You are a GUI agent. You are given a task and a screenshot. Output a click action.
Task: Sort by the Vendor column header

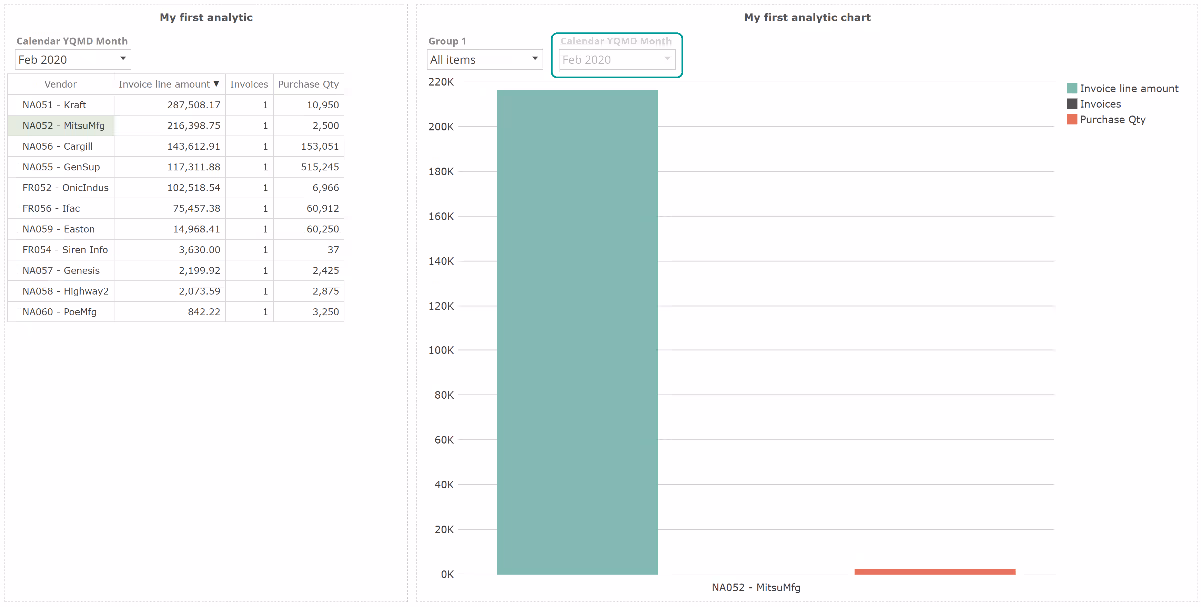click(x=61, y=84)
